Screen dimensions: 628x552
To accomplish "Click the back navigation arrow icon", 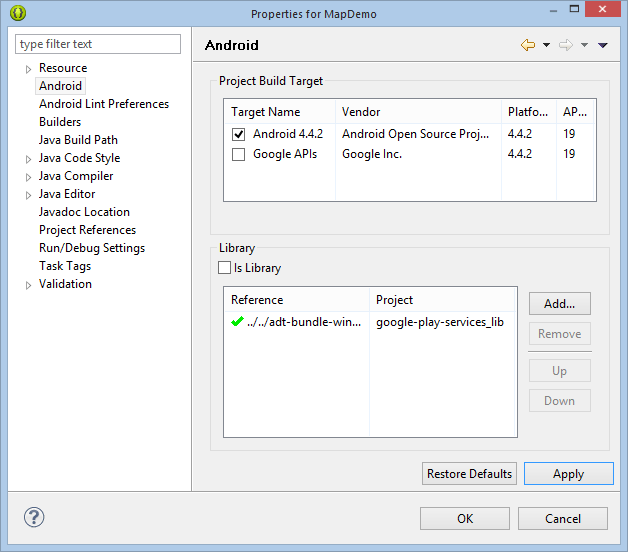I will click(x=527, y=45).
